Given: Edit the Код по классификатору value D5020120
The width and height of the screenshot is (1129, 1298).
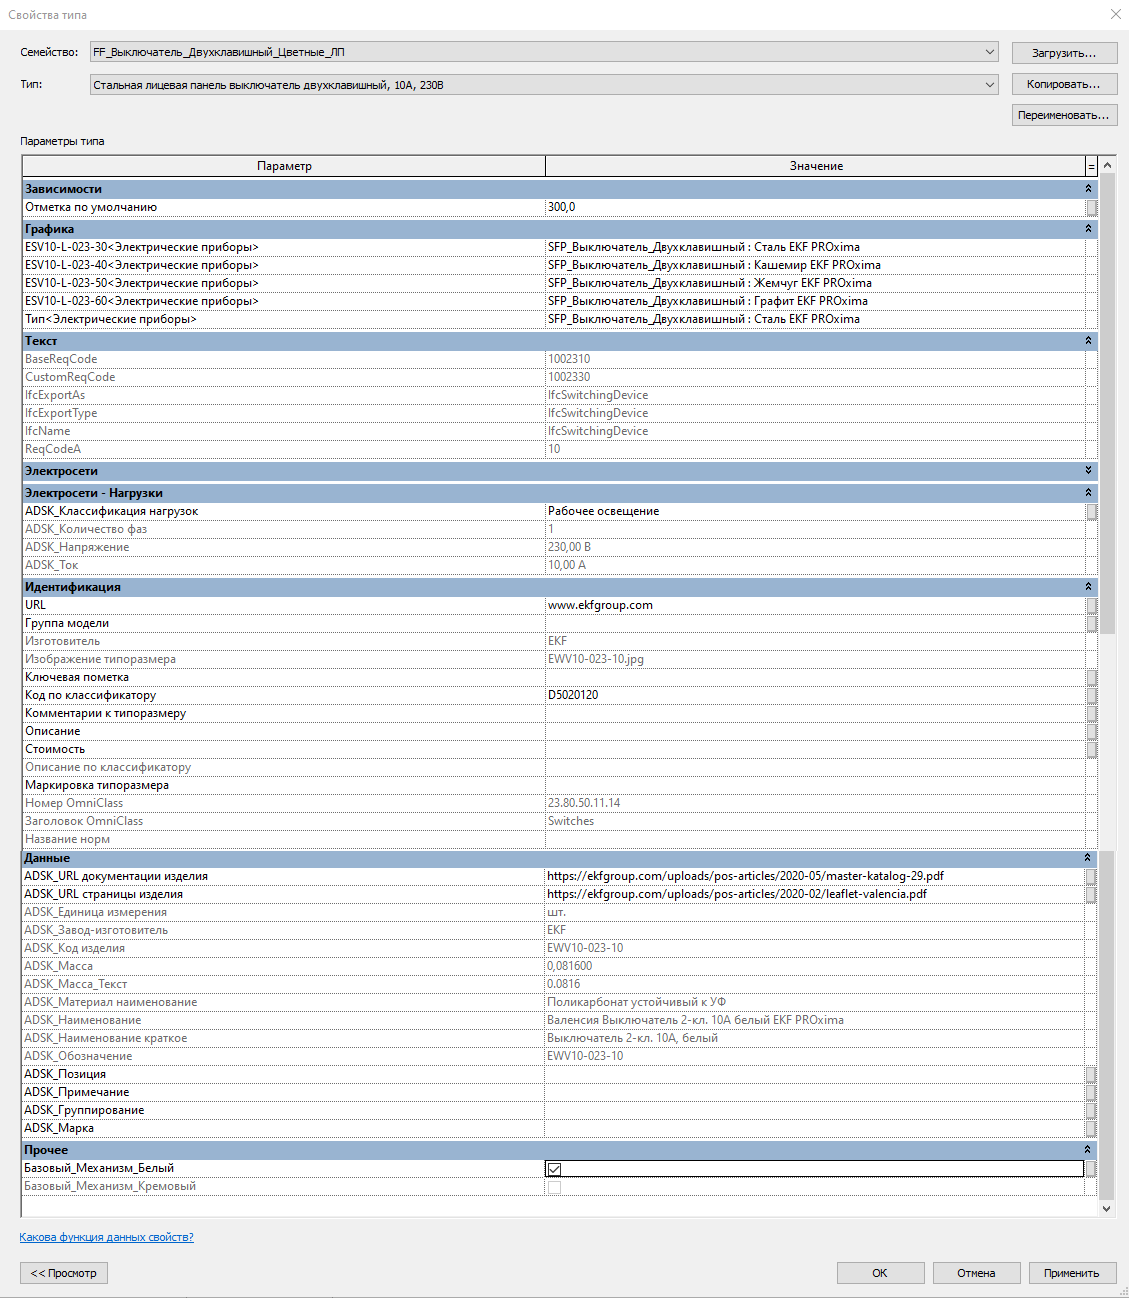Looking at the screenshot, I should (x=815, y=695).
